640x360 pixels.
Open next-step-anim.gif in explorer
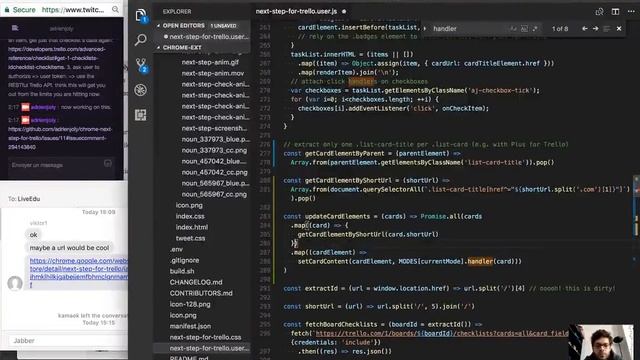210,62
